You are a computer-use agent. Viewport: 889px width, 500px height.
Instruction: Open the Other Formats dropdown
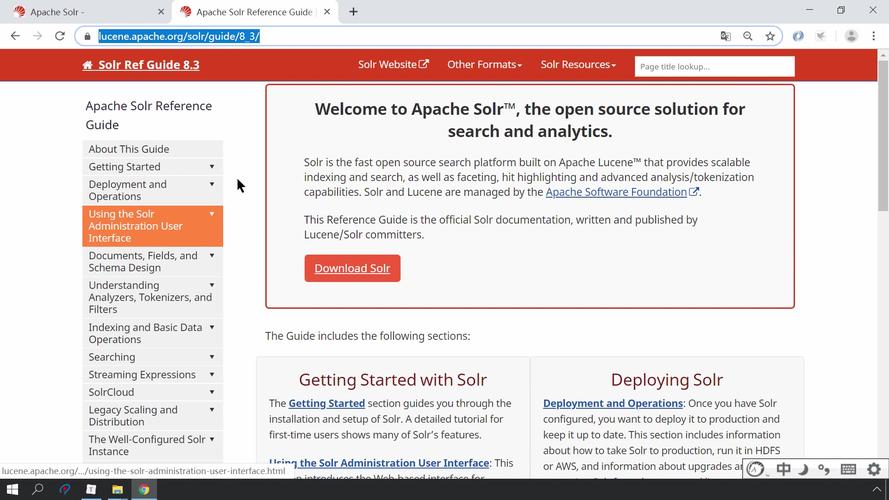point(484,65)
